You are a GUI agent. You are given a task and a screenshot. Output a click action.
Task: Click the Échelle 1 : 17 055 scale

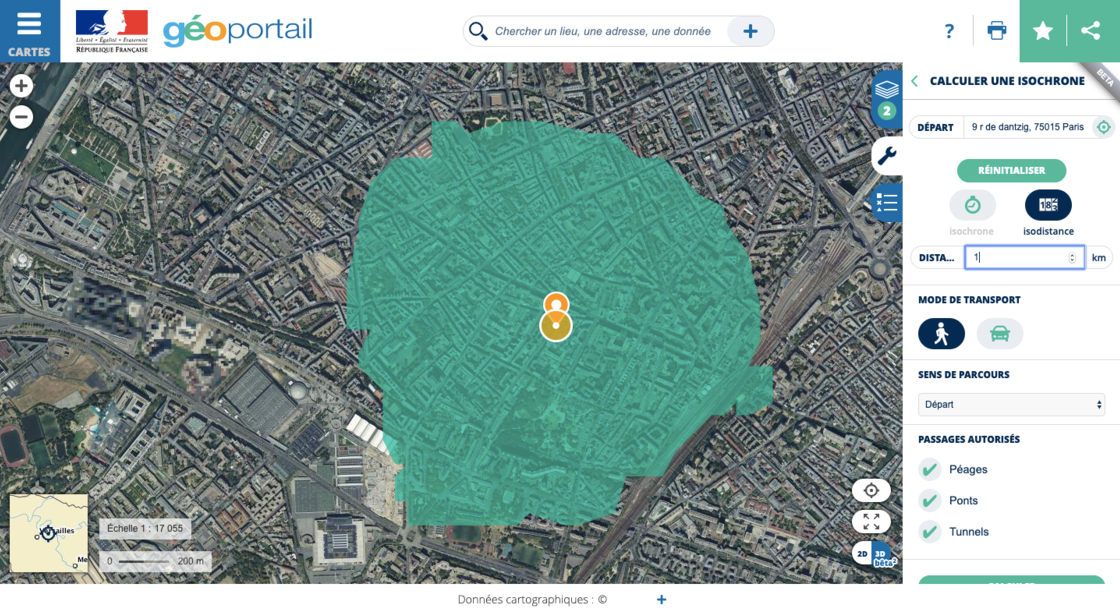point(145,528)
